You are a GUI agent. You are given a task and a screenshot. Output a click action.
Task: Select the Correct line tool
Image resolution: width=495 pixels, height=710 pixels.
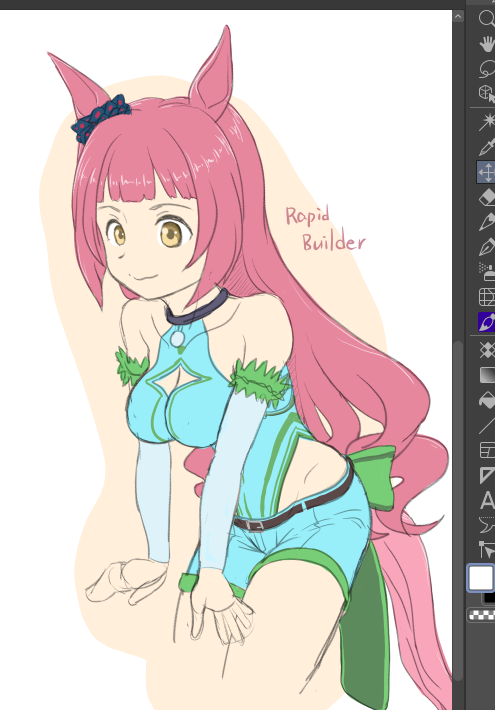[487, 550]
